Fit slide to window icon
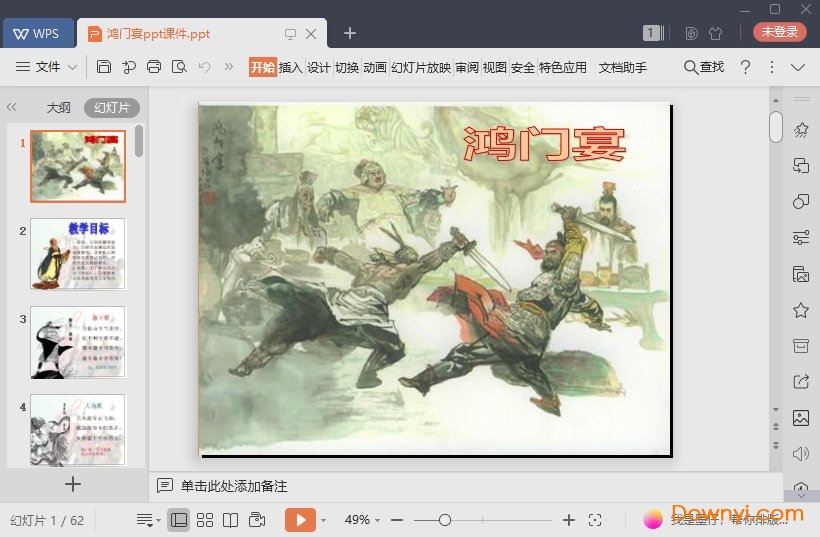This screenshot has width=820, height=537. click(595, 520)
